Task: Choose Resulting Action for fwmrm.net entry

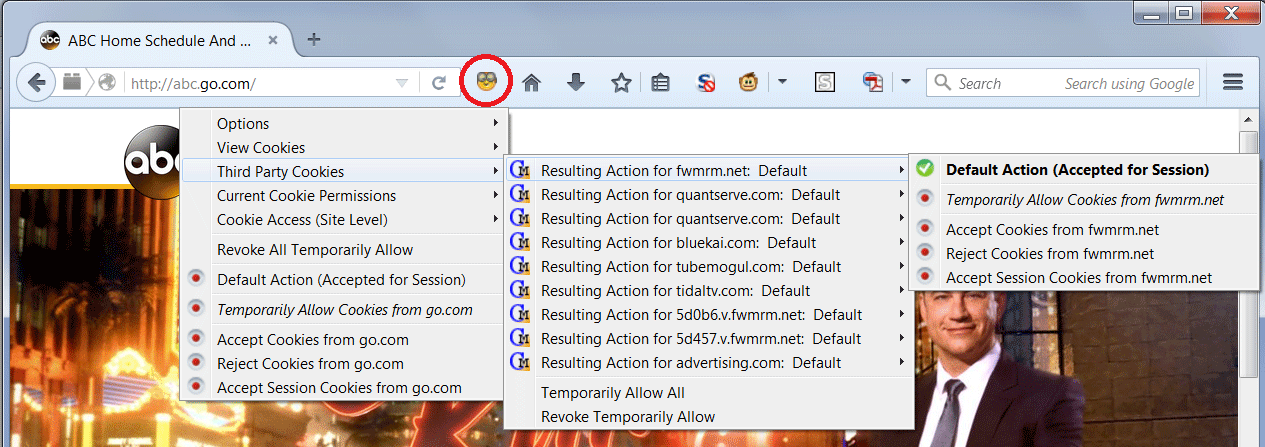Action: [x=708, y=171]
